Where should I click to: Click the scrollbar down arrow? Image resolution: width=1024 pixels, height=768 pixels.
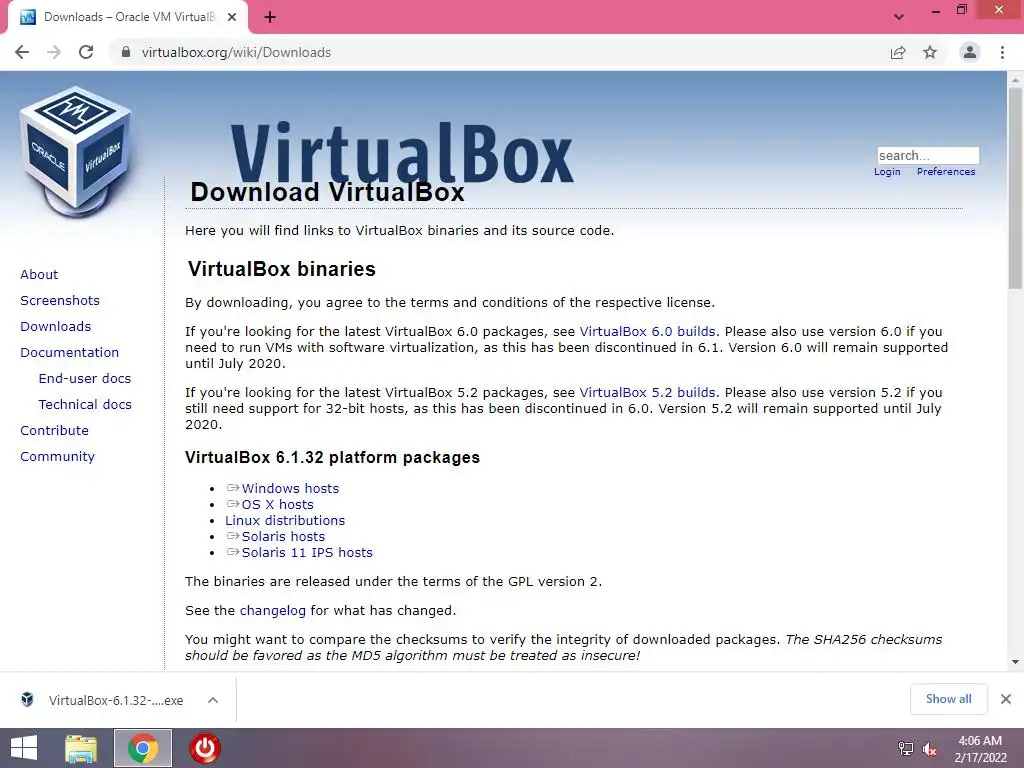[1015, 662]
